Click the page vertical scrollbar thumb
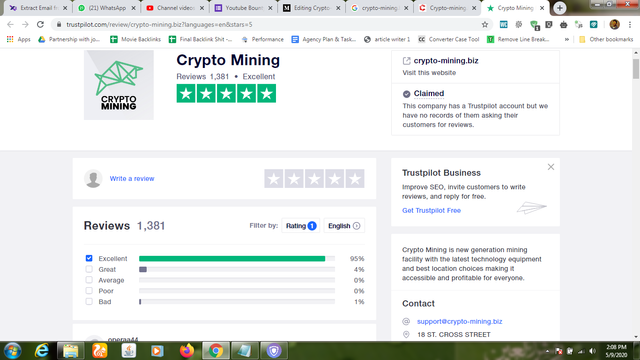This screenshot has width=640, height=360. (636, 69)
